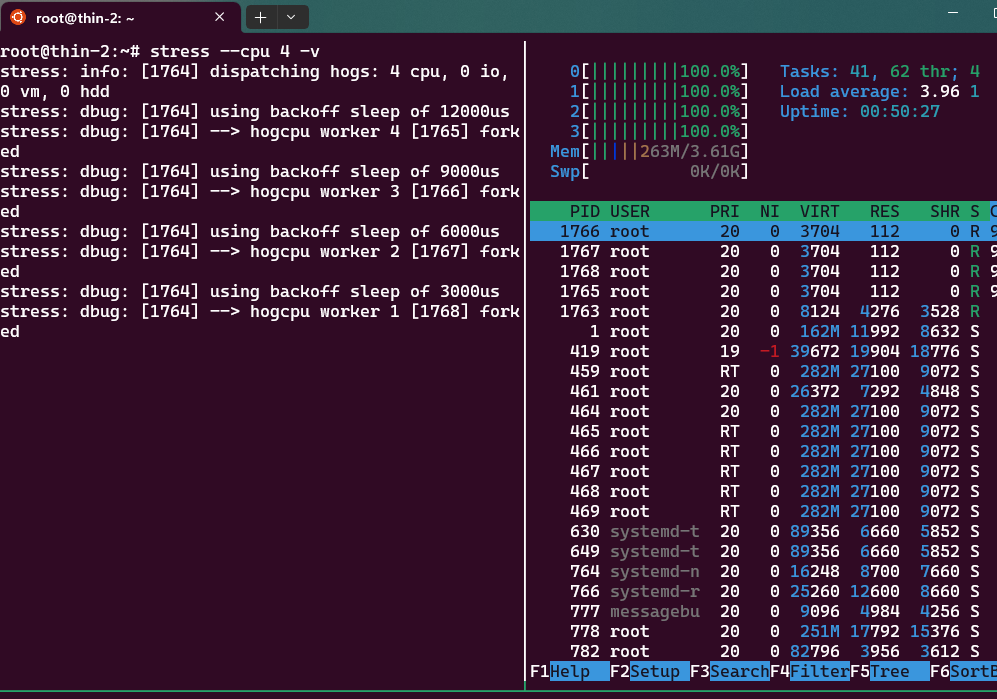Select process row PID 466
The height and width of the screenshot is (699, 997).
[763, 452]
